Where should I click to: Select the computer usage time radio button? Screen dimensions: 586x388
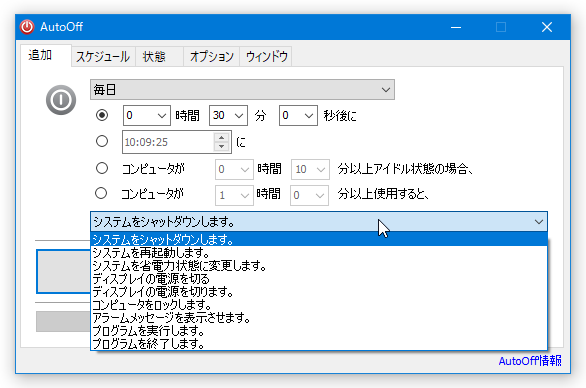(x=101, y=193)
